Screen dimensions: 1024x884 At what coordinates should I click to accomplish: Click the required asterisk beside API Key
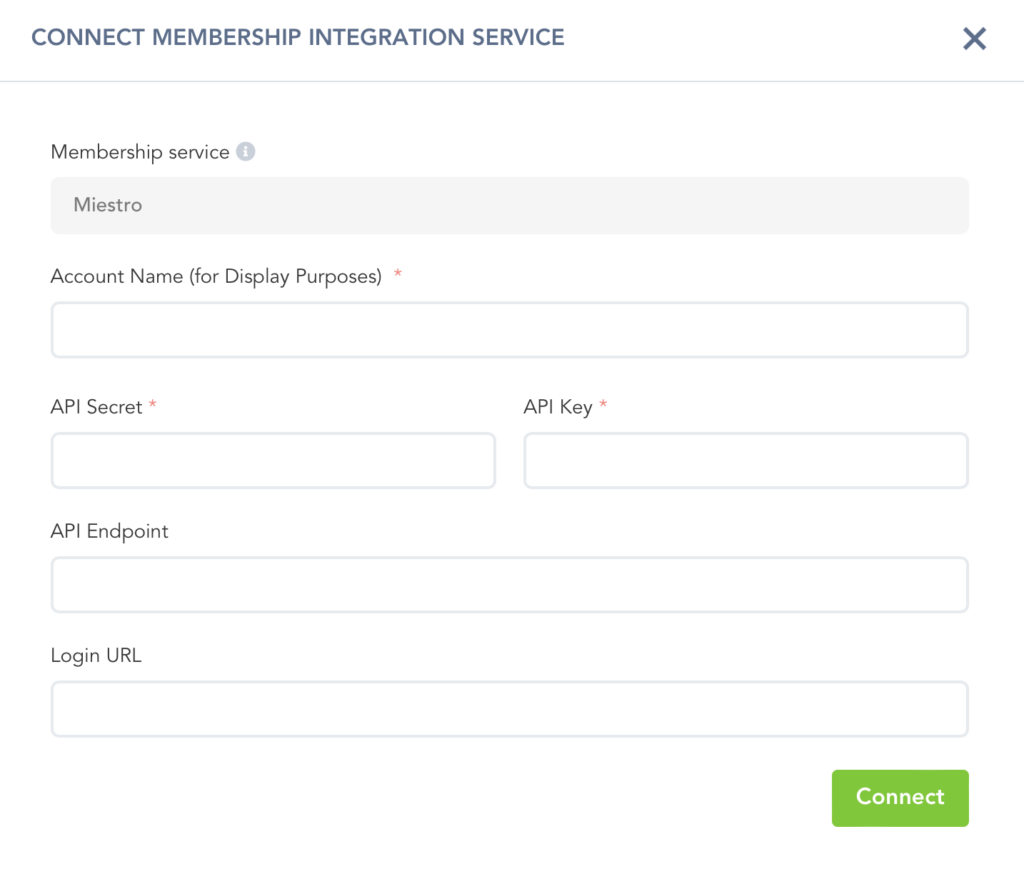[x=603, y=405]
